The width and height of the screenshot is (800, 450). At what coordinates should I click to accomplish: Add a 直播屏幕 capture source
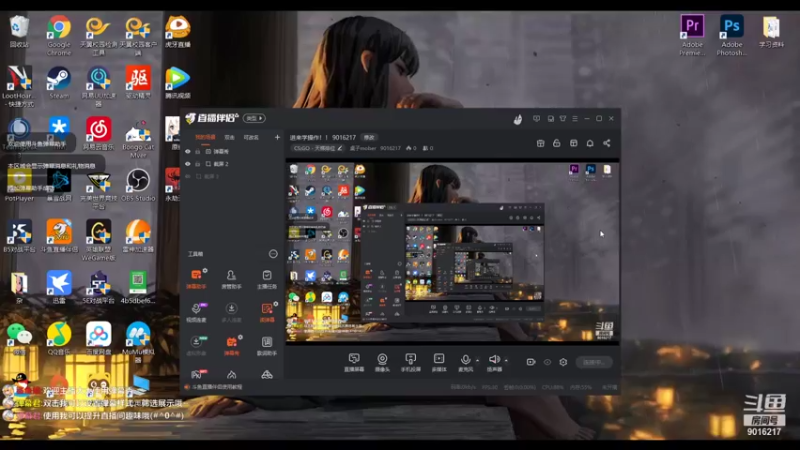(354, 362)
